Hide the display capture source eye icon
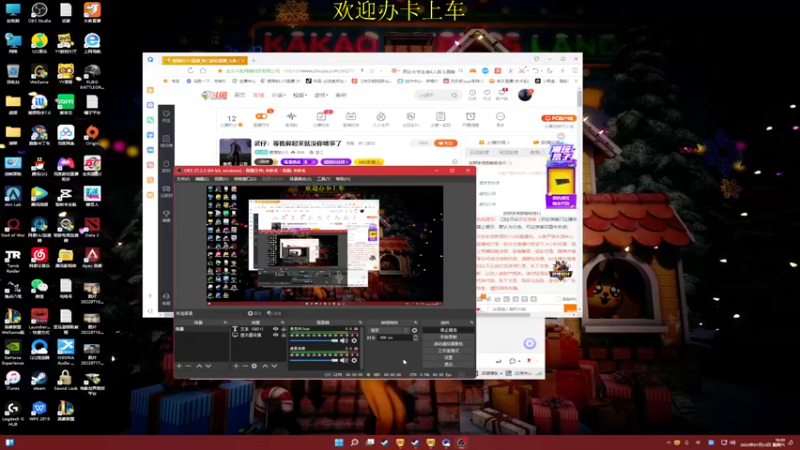 click(x=276, y=335)
